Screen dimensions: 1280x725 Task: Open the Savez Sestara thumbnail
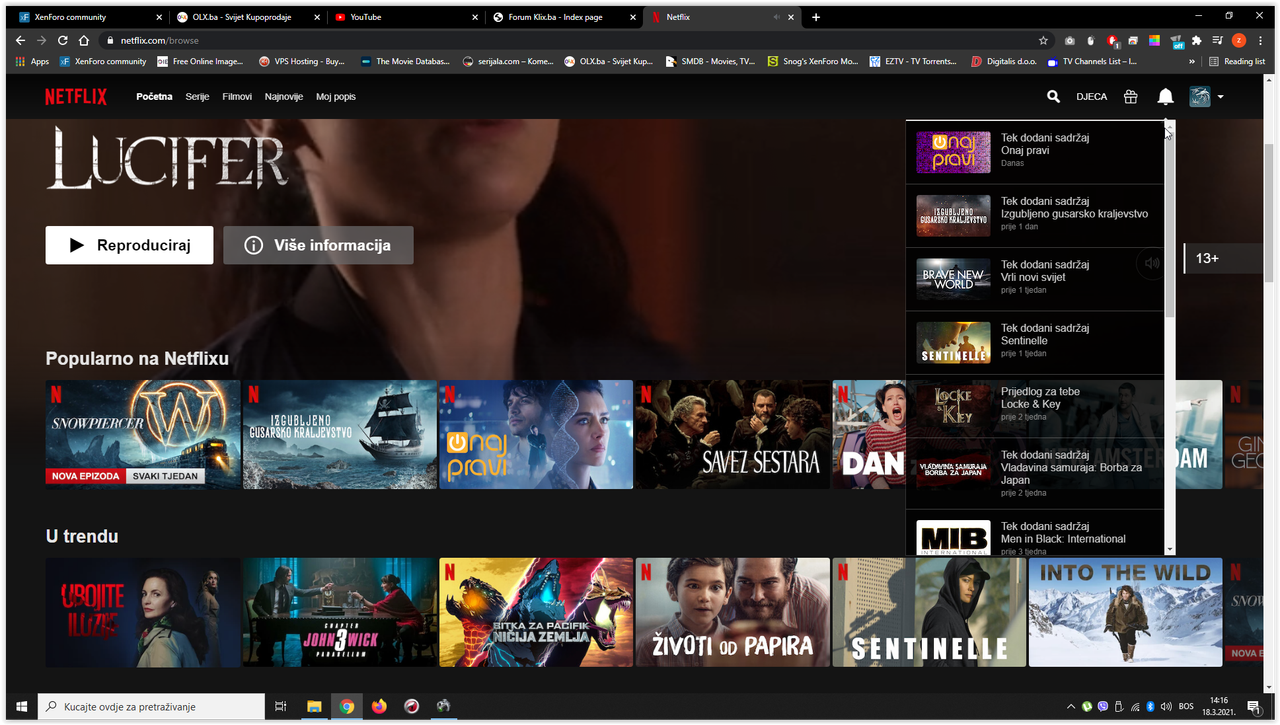coord(733,434)
